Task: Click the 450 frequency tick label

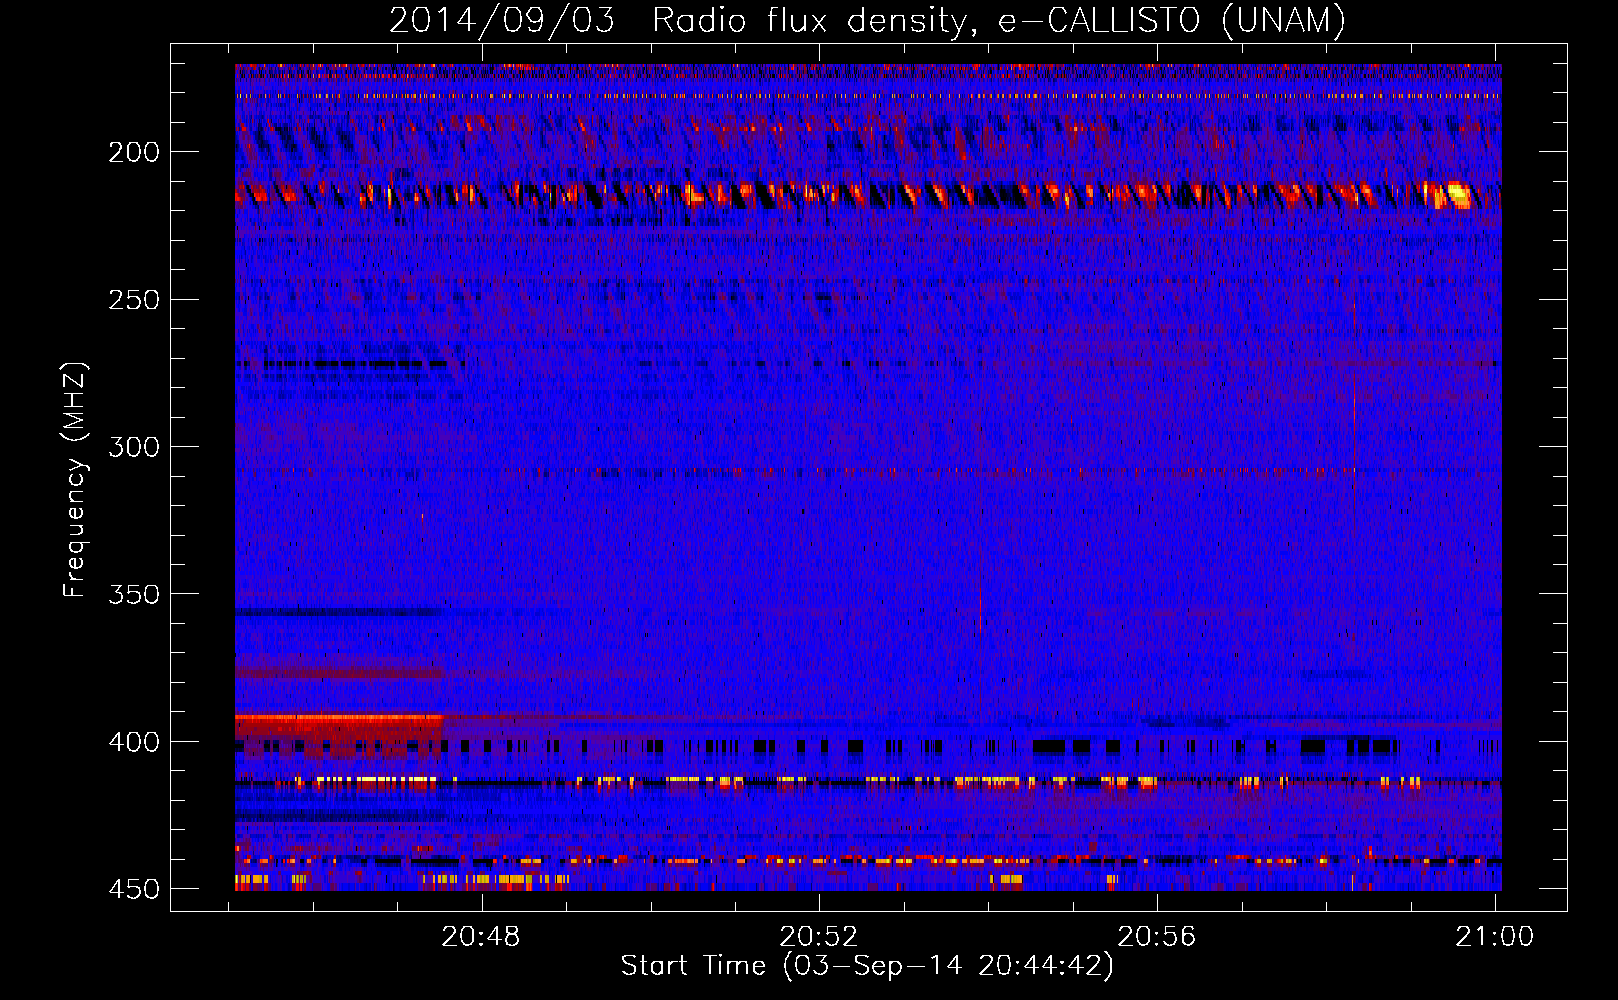Action: point(134,889)
